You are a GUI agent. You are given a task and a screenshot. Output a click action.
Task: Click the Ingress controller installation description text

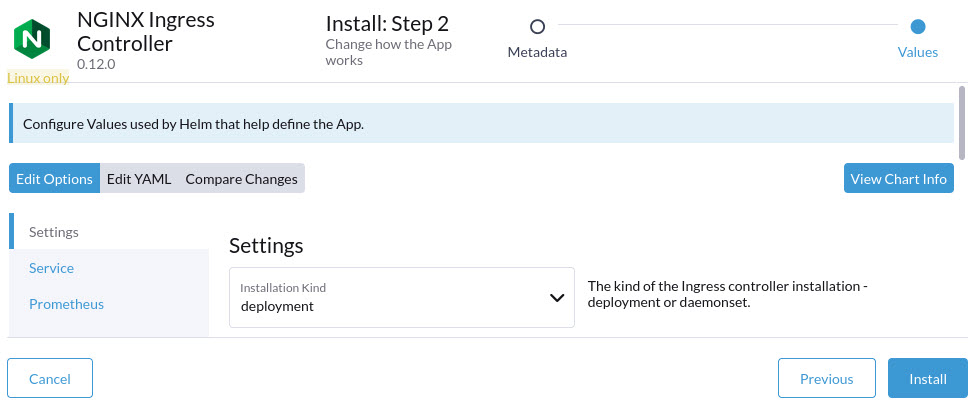click(728, 296)
